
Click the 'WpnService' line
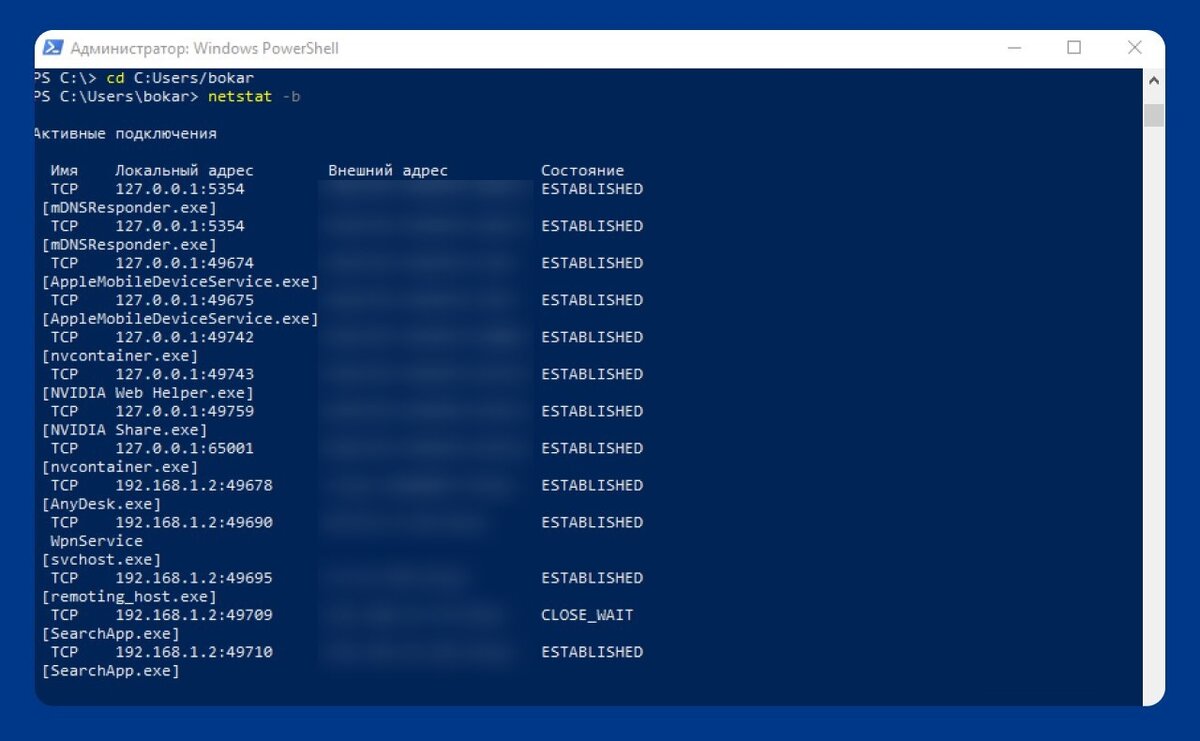pyautogui.click(x=97, y=541)
